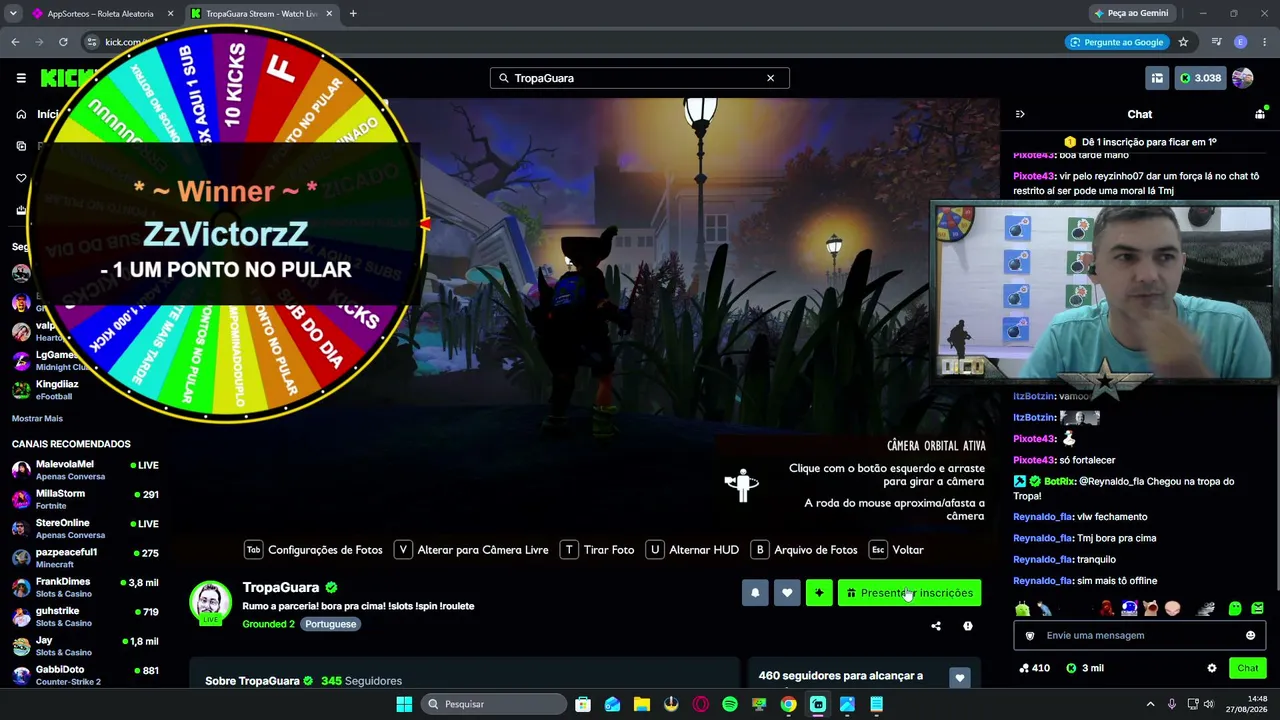Click 'Mostrar Mais' in the sidebar

point(37,418)
